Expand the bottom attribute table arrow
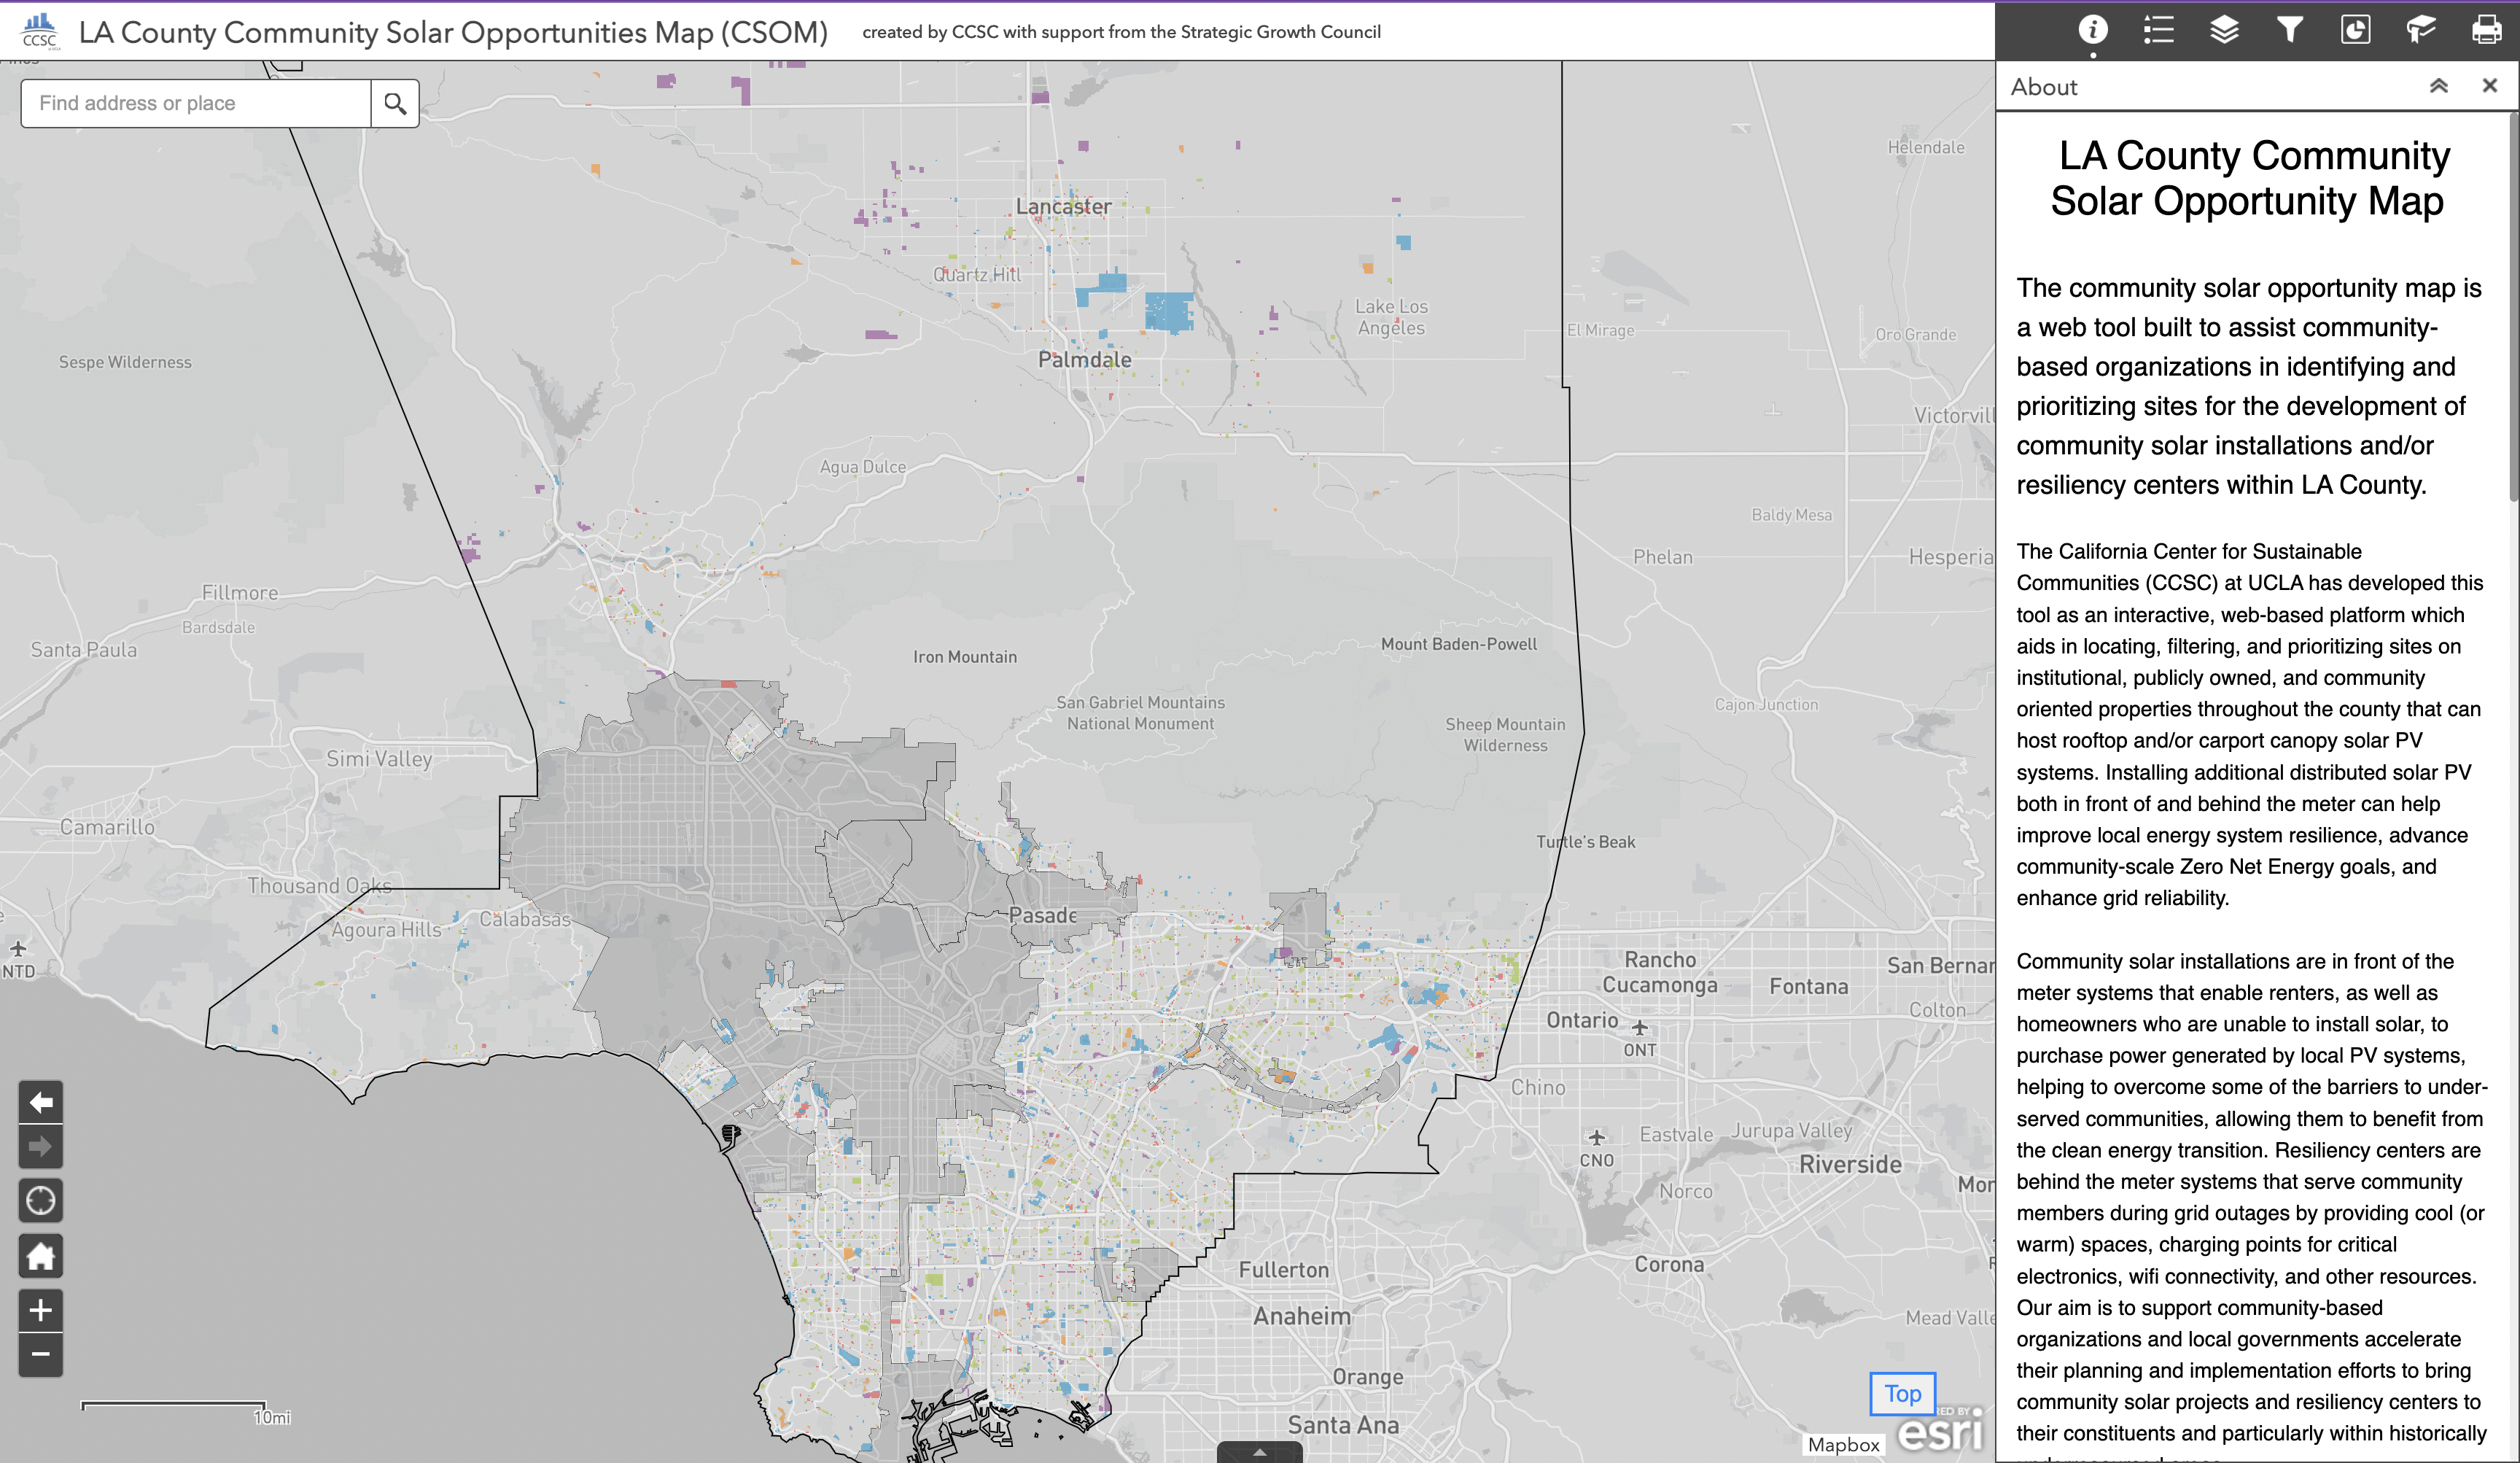This screenshot has height=1463, width=2520. pyautogui.click(x=1259, y=1452)
